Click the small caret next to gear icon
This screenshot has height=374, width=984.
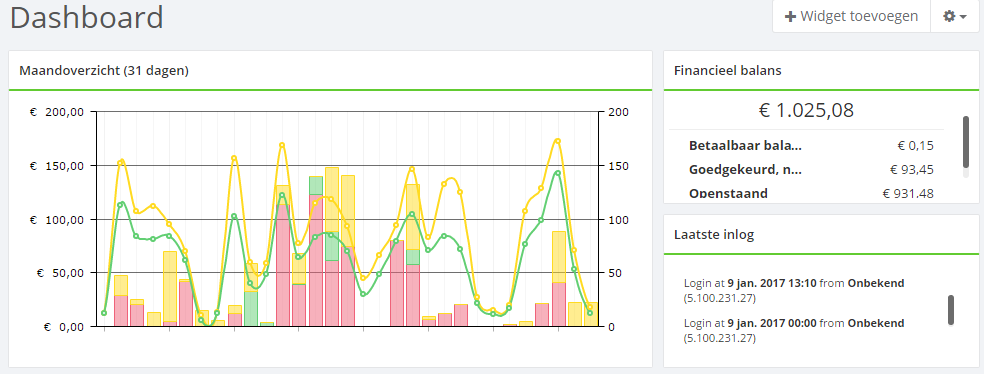(x=963, y=18)
